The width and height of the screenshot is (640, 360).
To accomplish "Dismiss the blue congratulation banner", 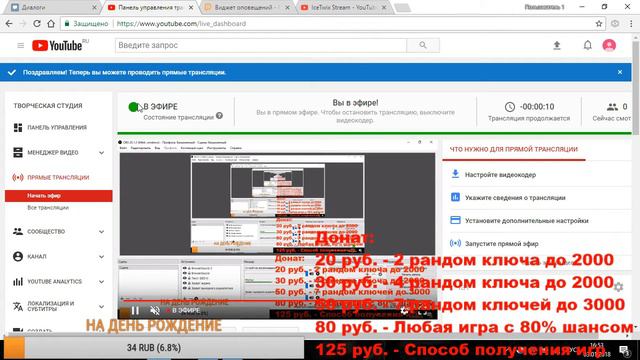I will coord(620,72).
